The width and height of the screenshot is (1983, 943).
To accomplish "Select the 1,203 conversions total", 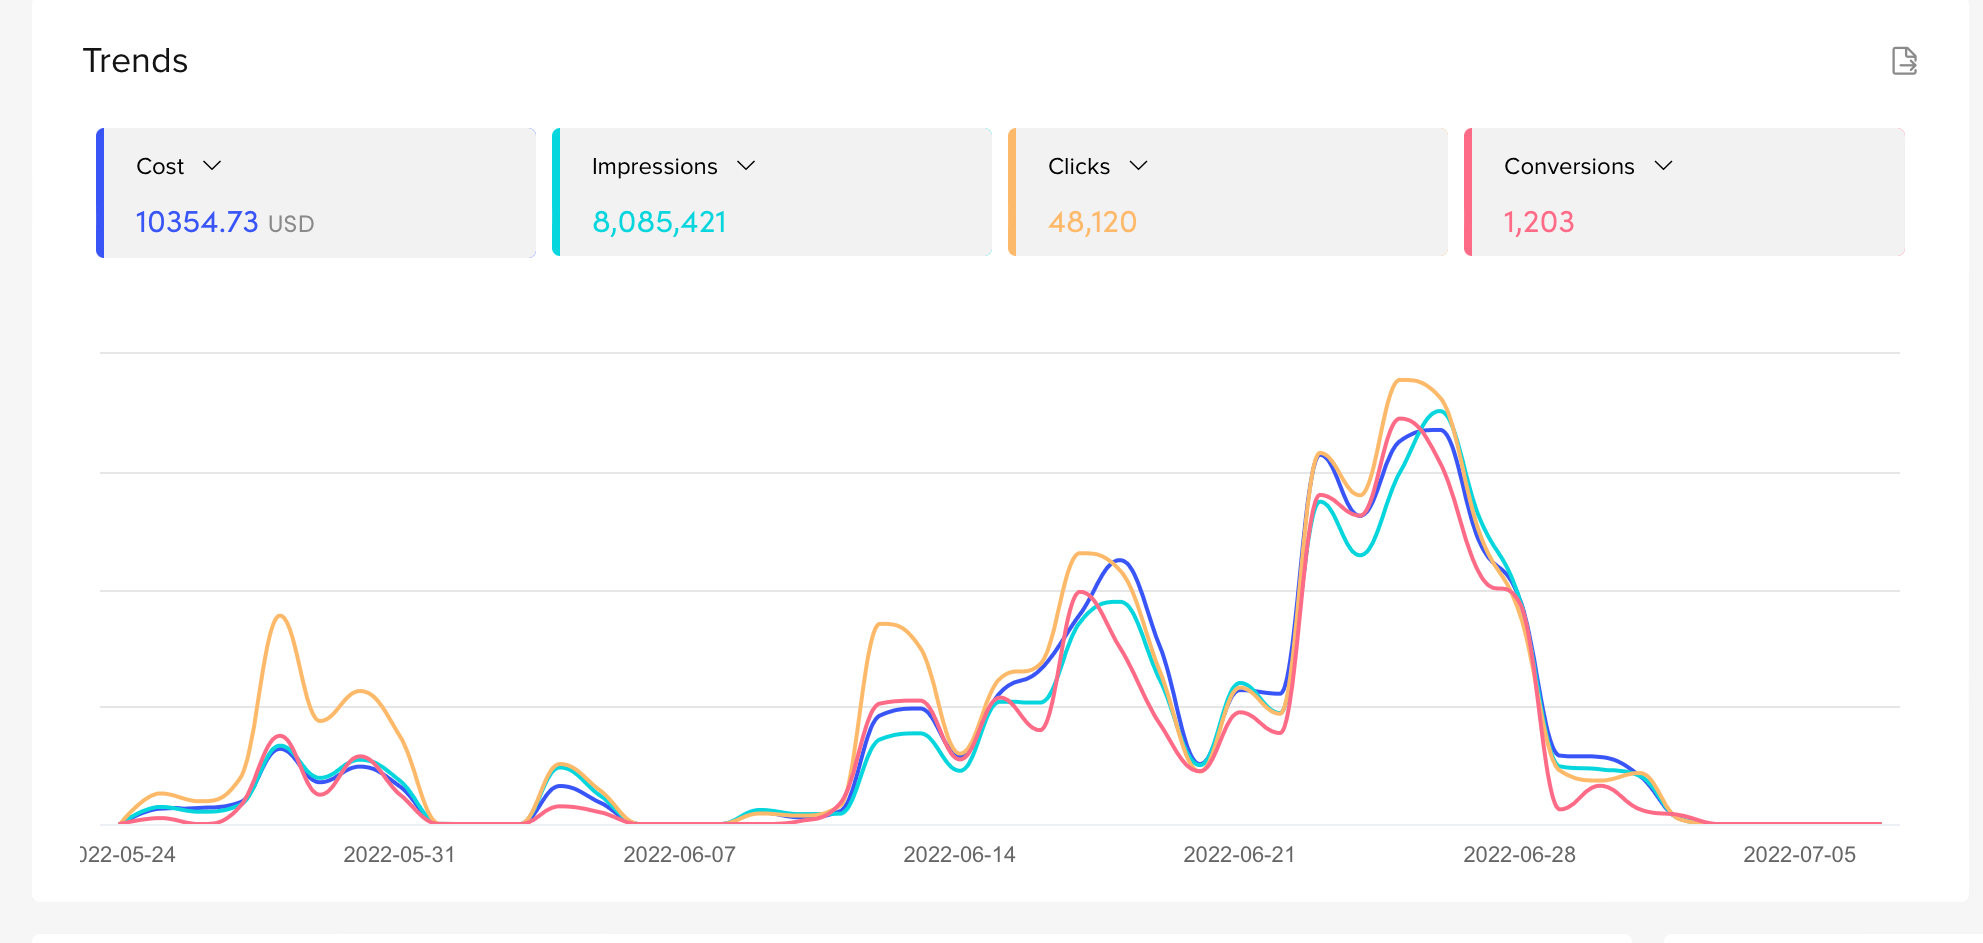I will coord(1538,222).
